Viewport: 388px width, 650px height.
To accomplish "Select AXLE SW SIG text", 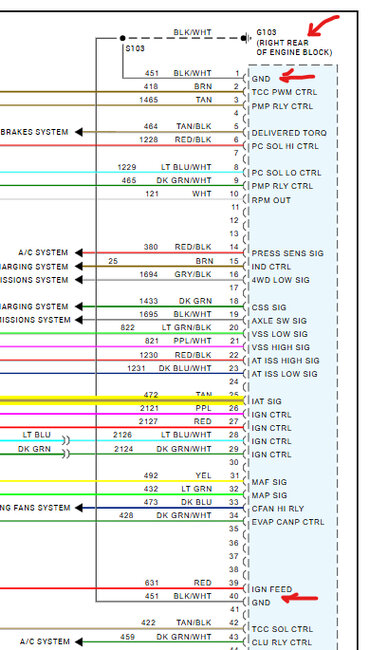I will click(x=279, y=320).
